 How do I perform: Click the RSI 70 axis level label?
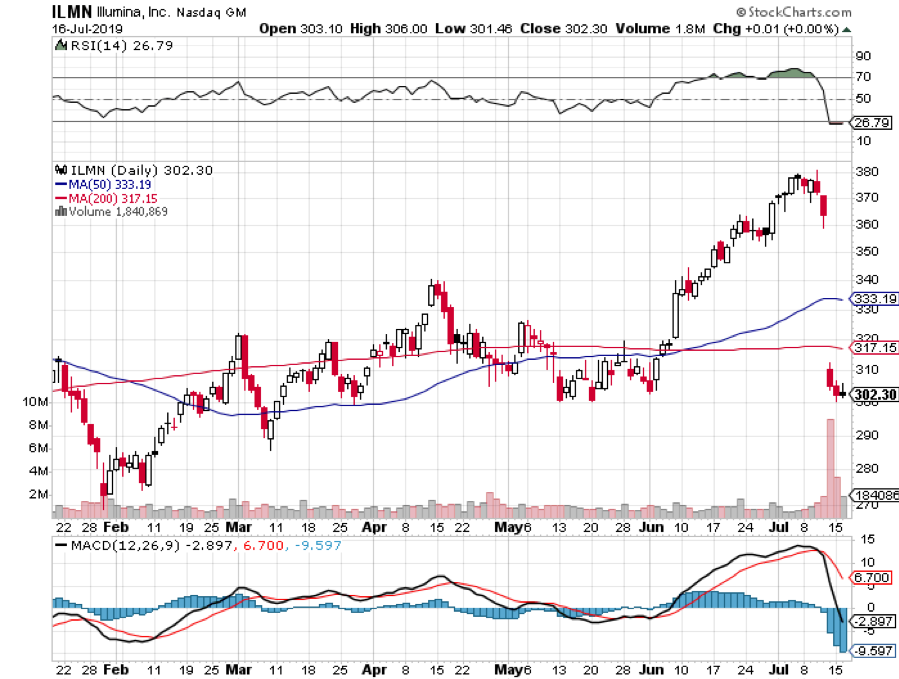[863, 76]
